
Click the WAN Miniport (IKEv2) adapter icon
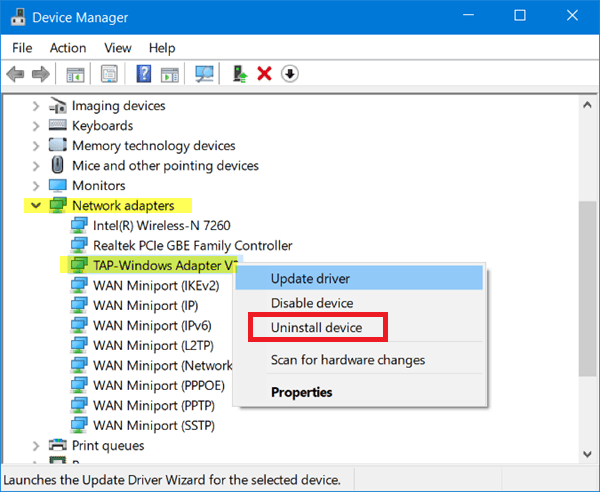[x=79, y=285]
